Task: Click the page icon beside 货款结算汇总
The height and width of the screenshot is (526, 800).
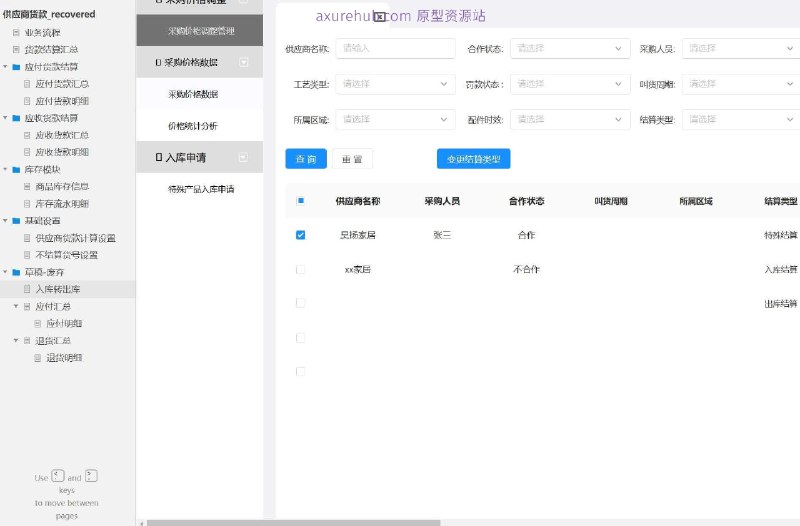Action: pyautogui.click(x=16, y=49)
